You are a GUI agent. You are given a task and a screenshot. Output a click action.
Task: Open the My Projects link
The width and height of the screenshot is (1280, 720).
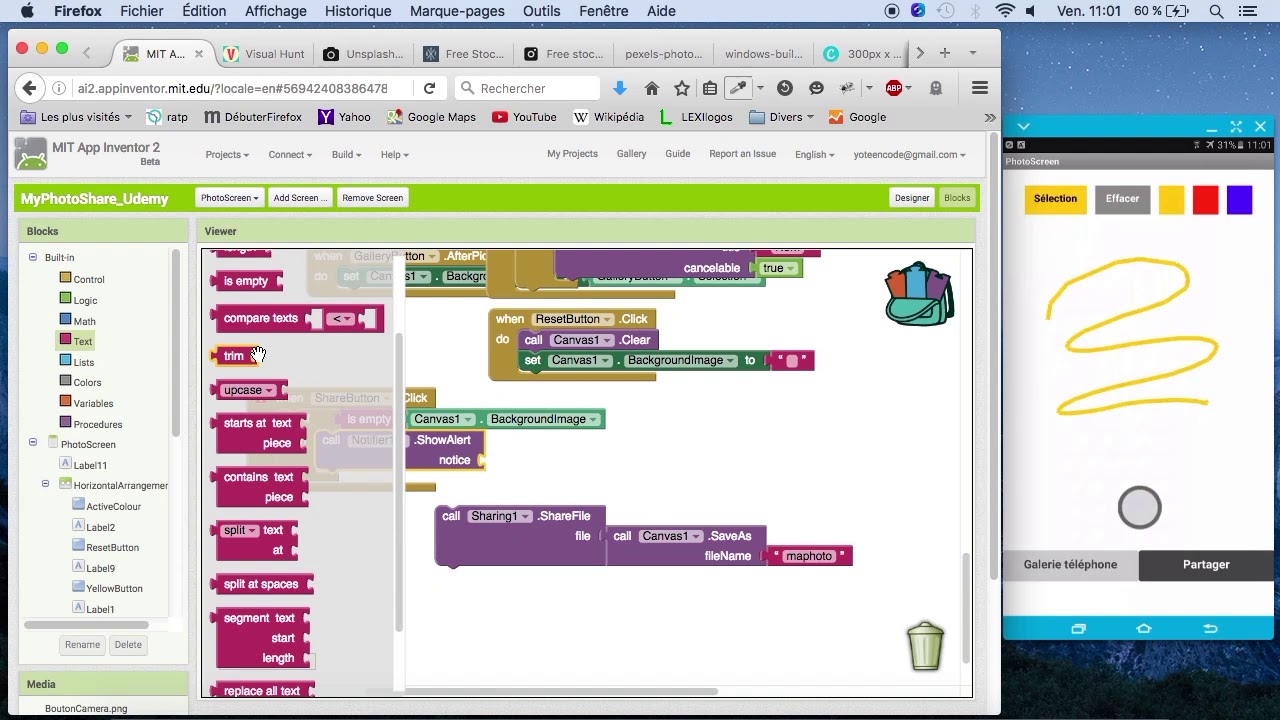(x=572, y=154)
